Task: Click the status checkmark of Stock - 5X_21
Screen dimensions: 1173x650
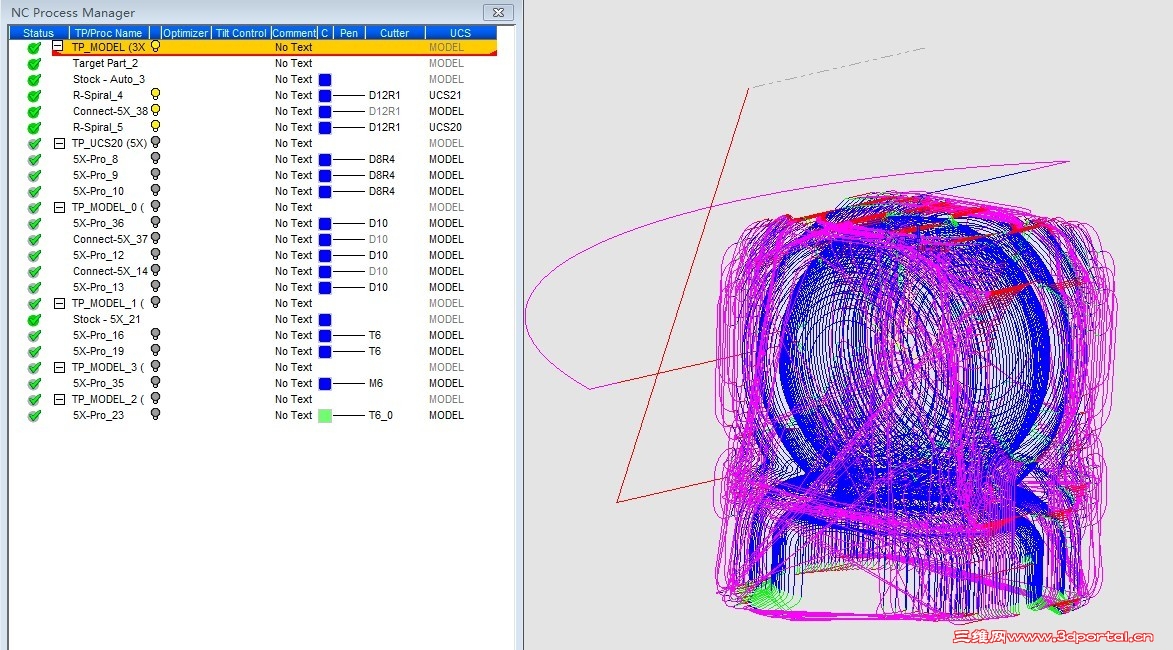Action: point(34,319)
